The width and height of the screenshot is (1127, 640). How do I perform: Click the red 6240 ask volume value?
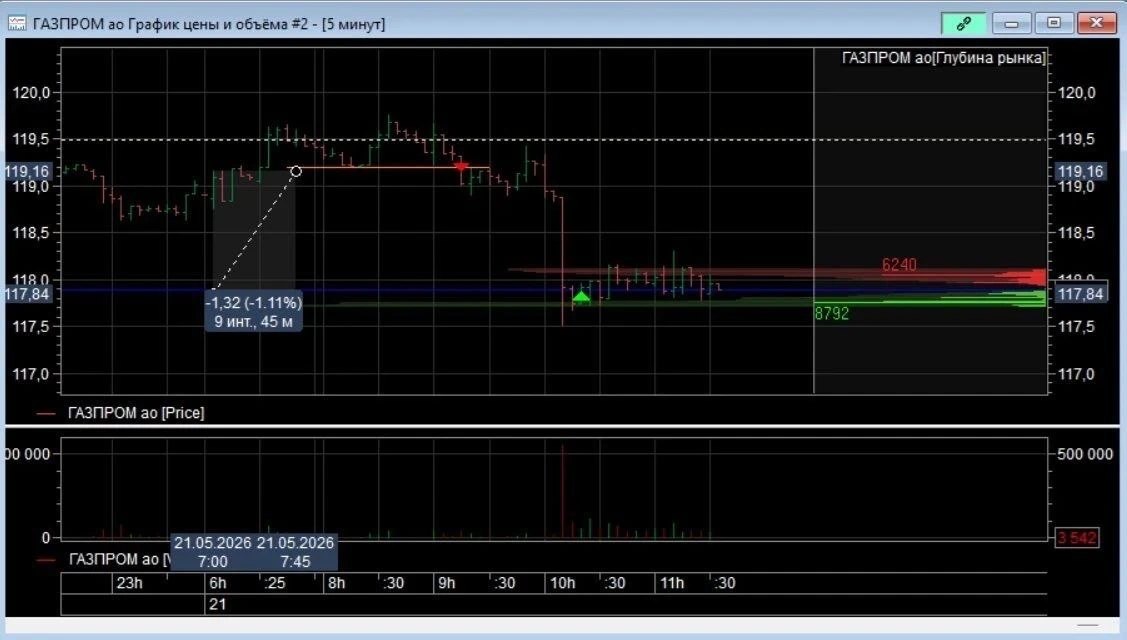point(899,265)
